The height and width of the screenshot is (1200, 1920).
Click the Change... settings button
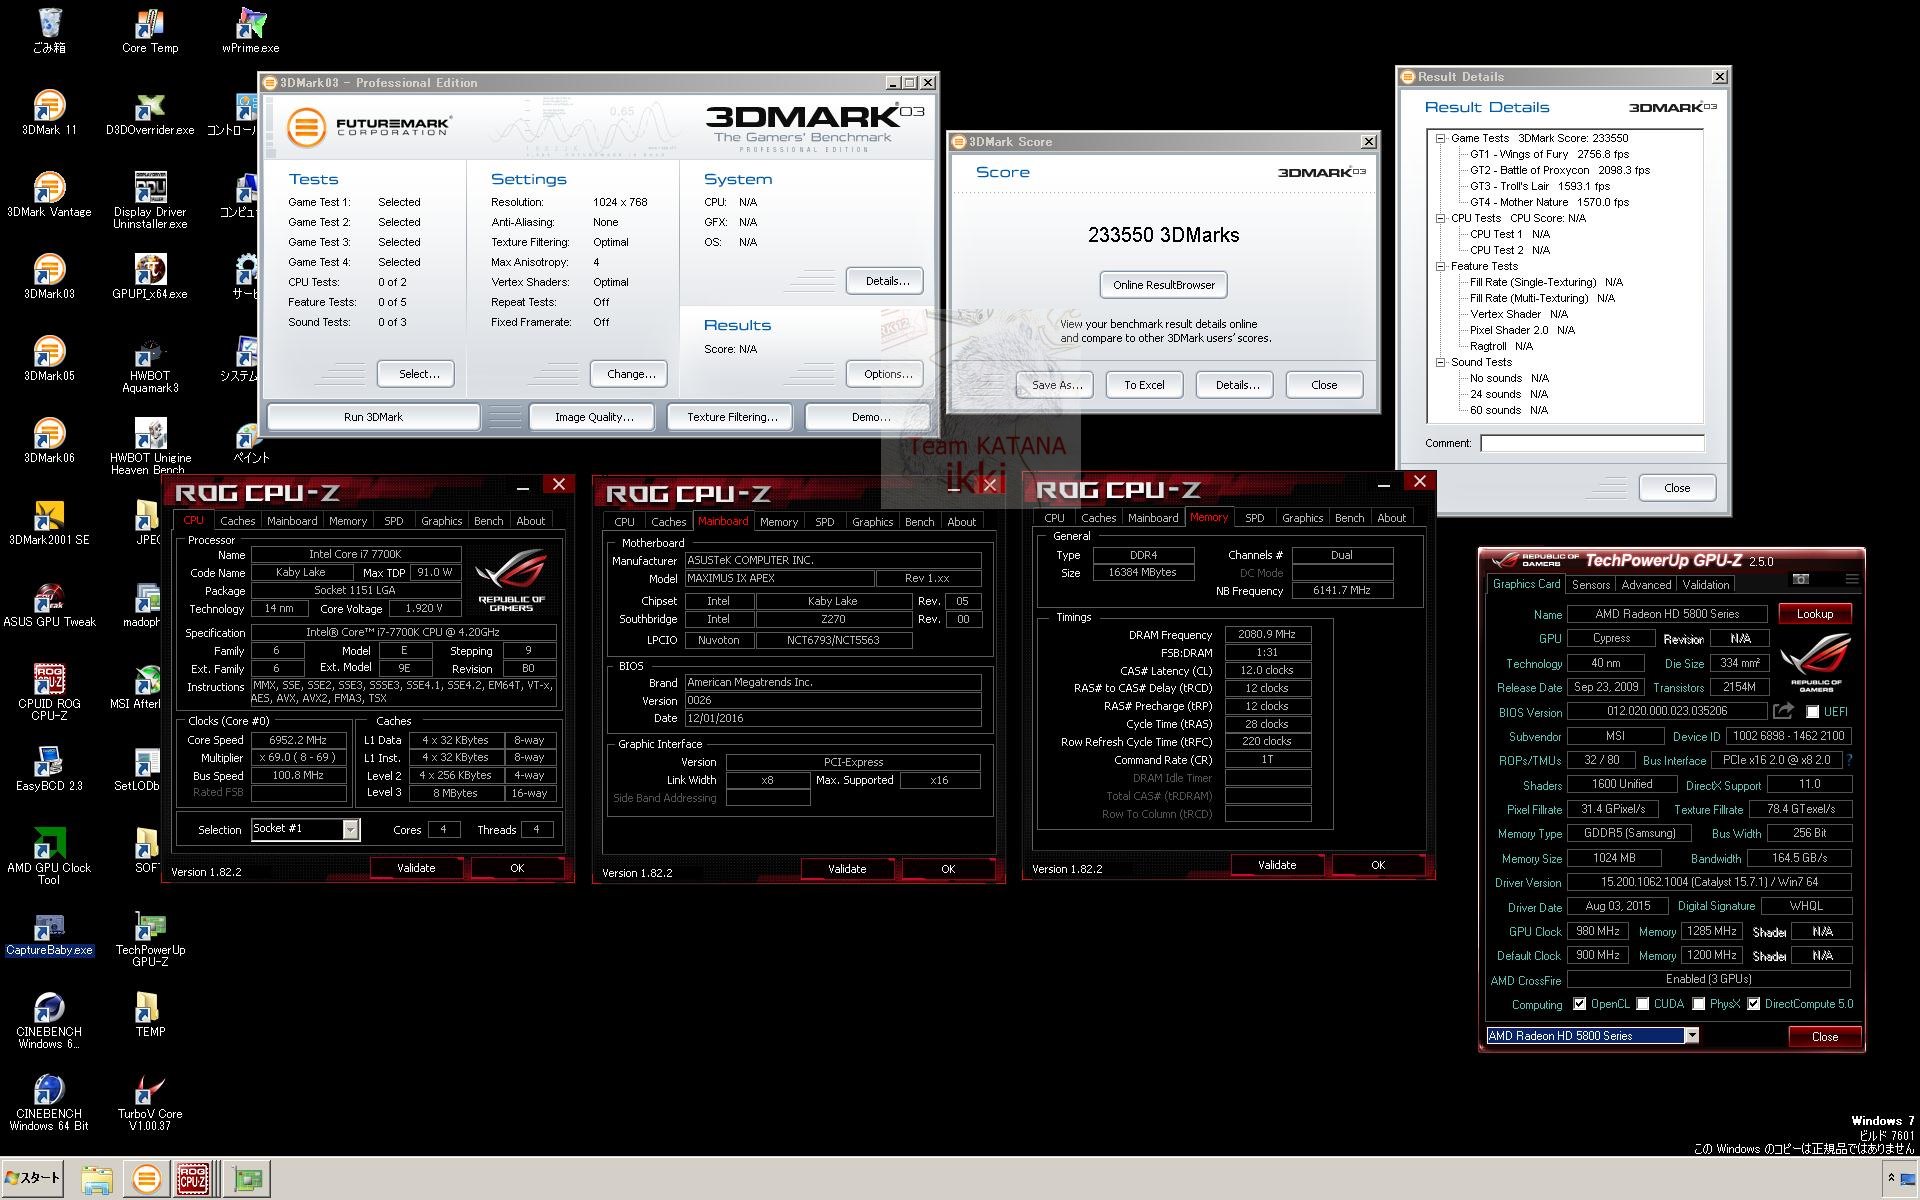pyautogui.click(x=630, y=374)
